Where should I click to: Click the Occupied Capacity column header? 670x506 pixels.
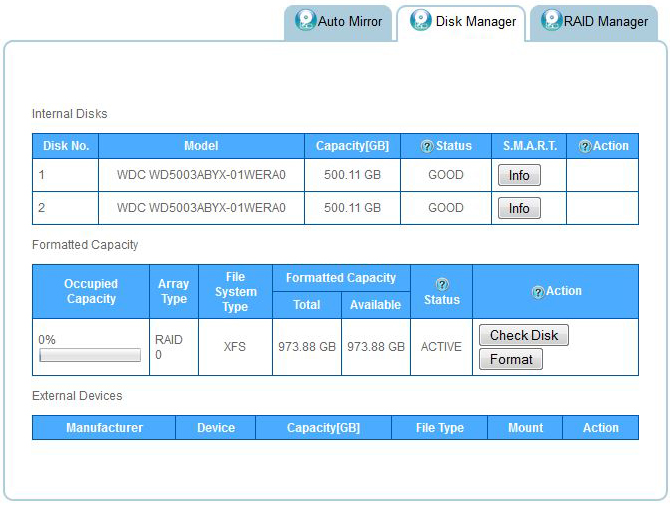(91, 291)
